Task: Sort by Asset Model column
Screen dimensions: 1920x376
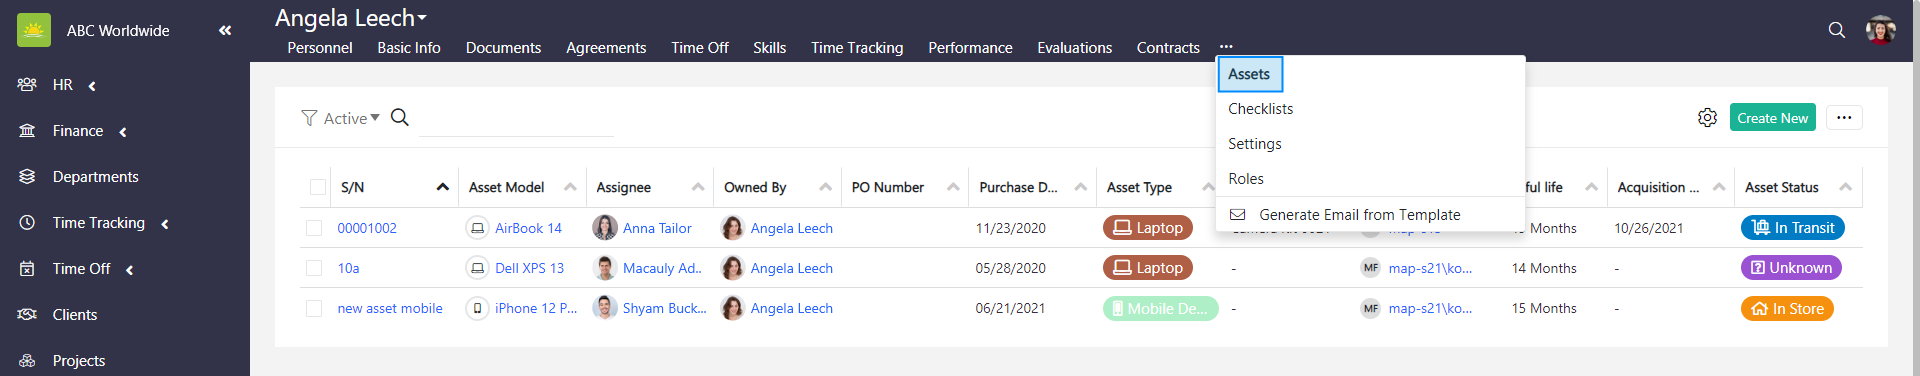Action: click(x=570, y=187)
